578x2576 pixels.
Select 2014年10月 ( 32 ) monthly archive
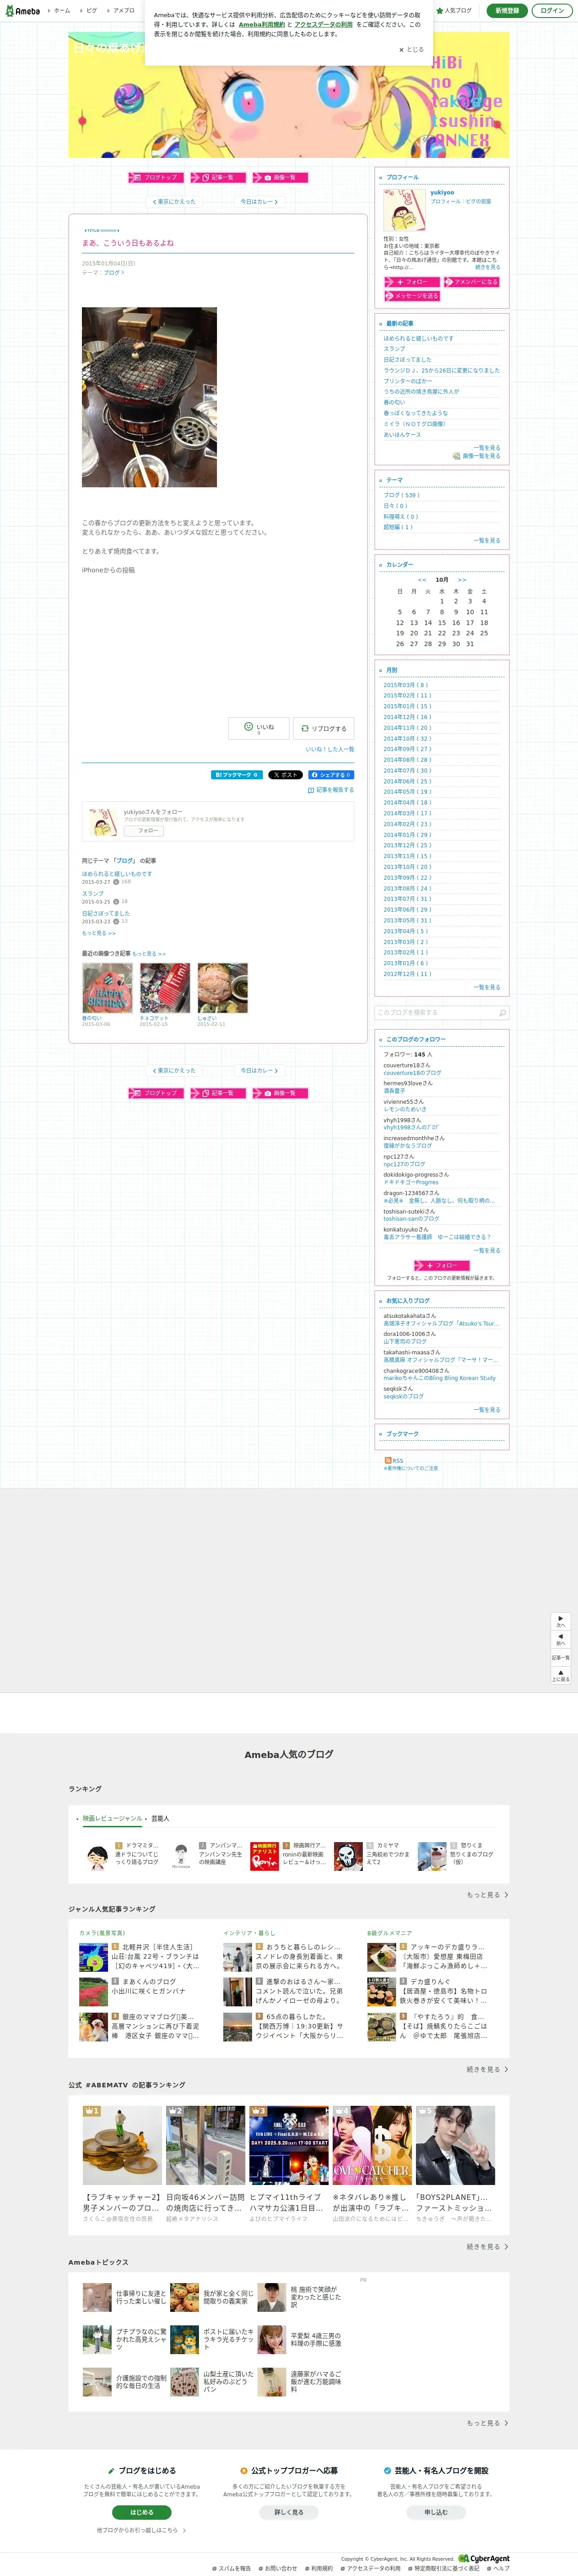coord(407,738)
